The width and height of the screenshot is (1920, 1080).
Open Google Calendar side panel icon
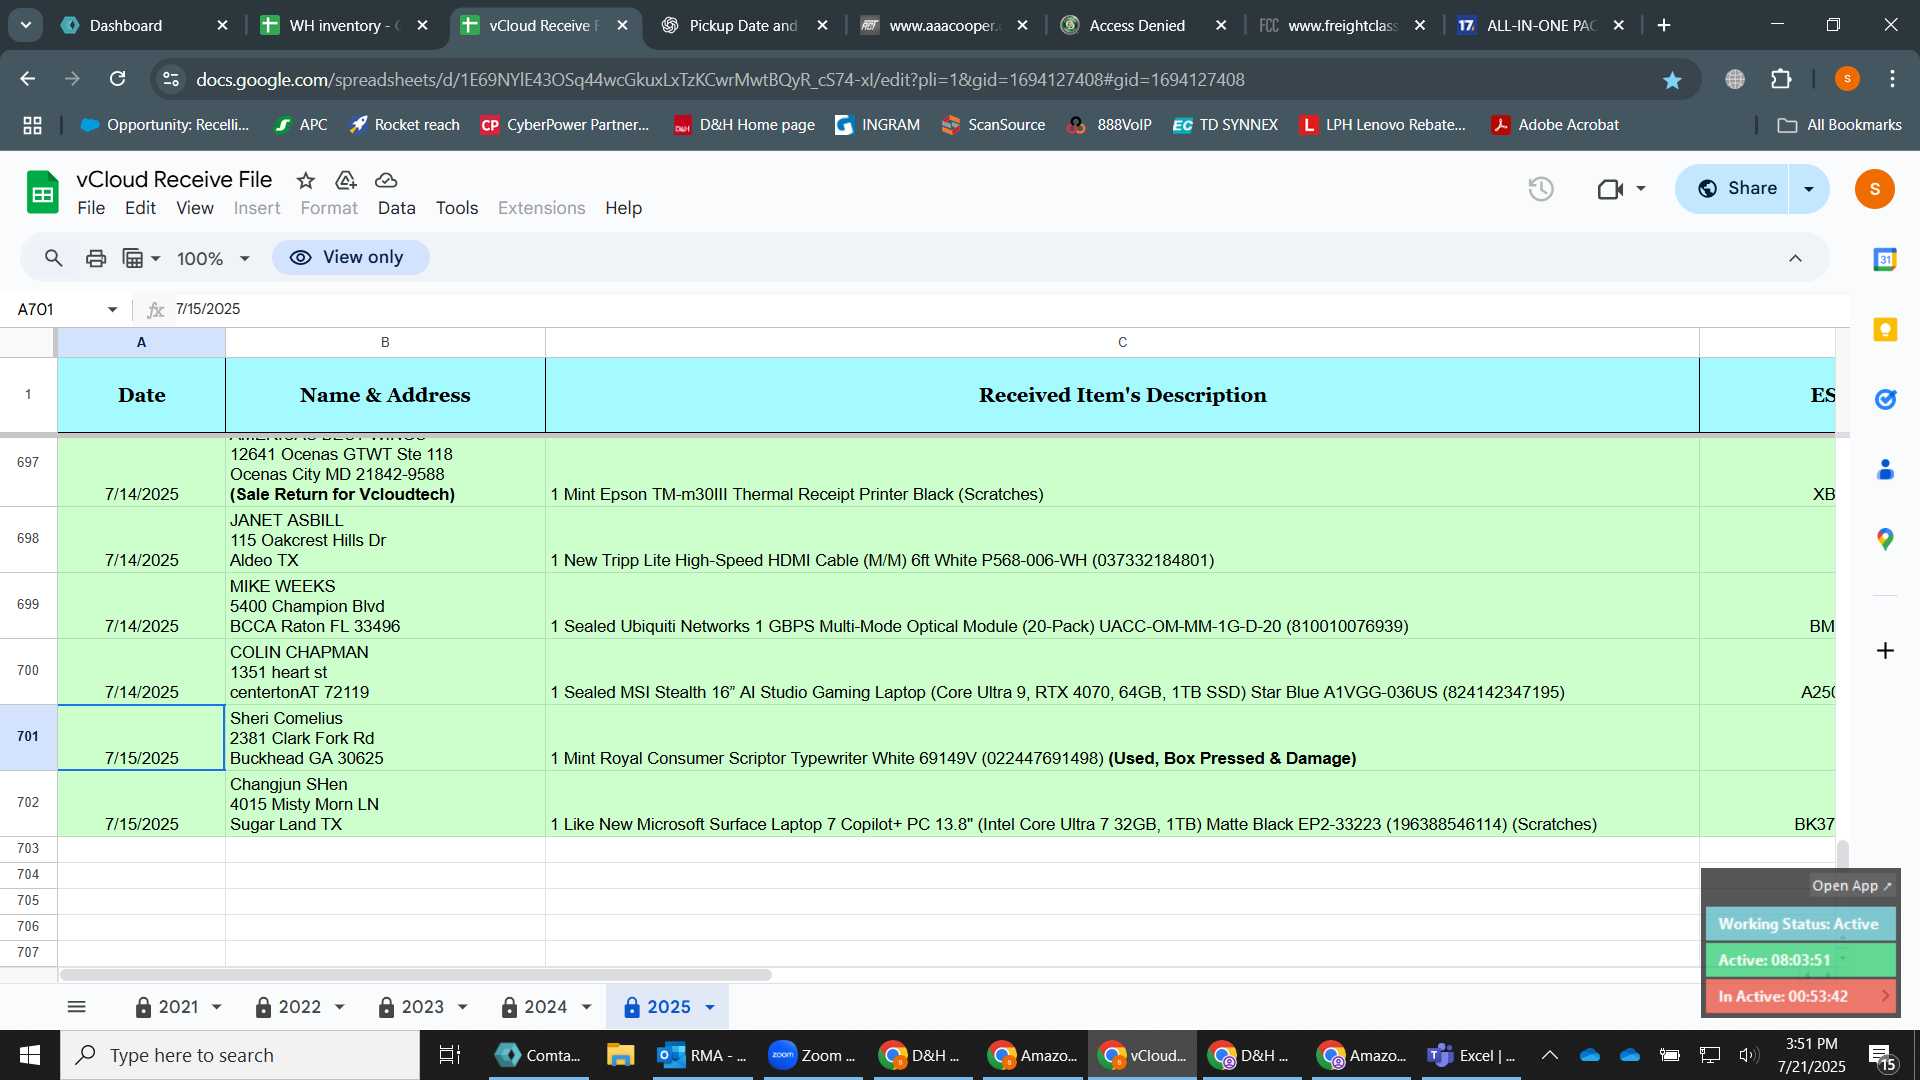[x=1885, y=260]
